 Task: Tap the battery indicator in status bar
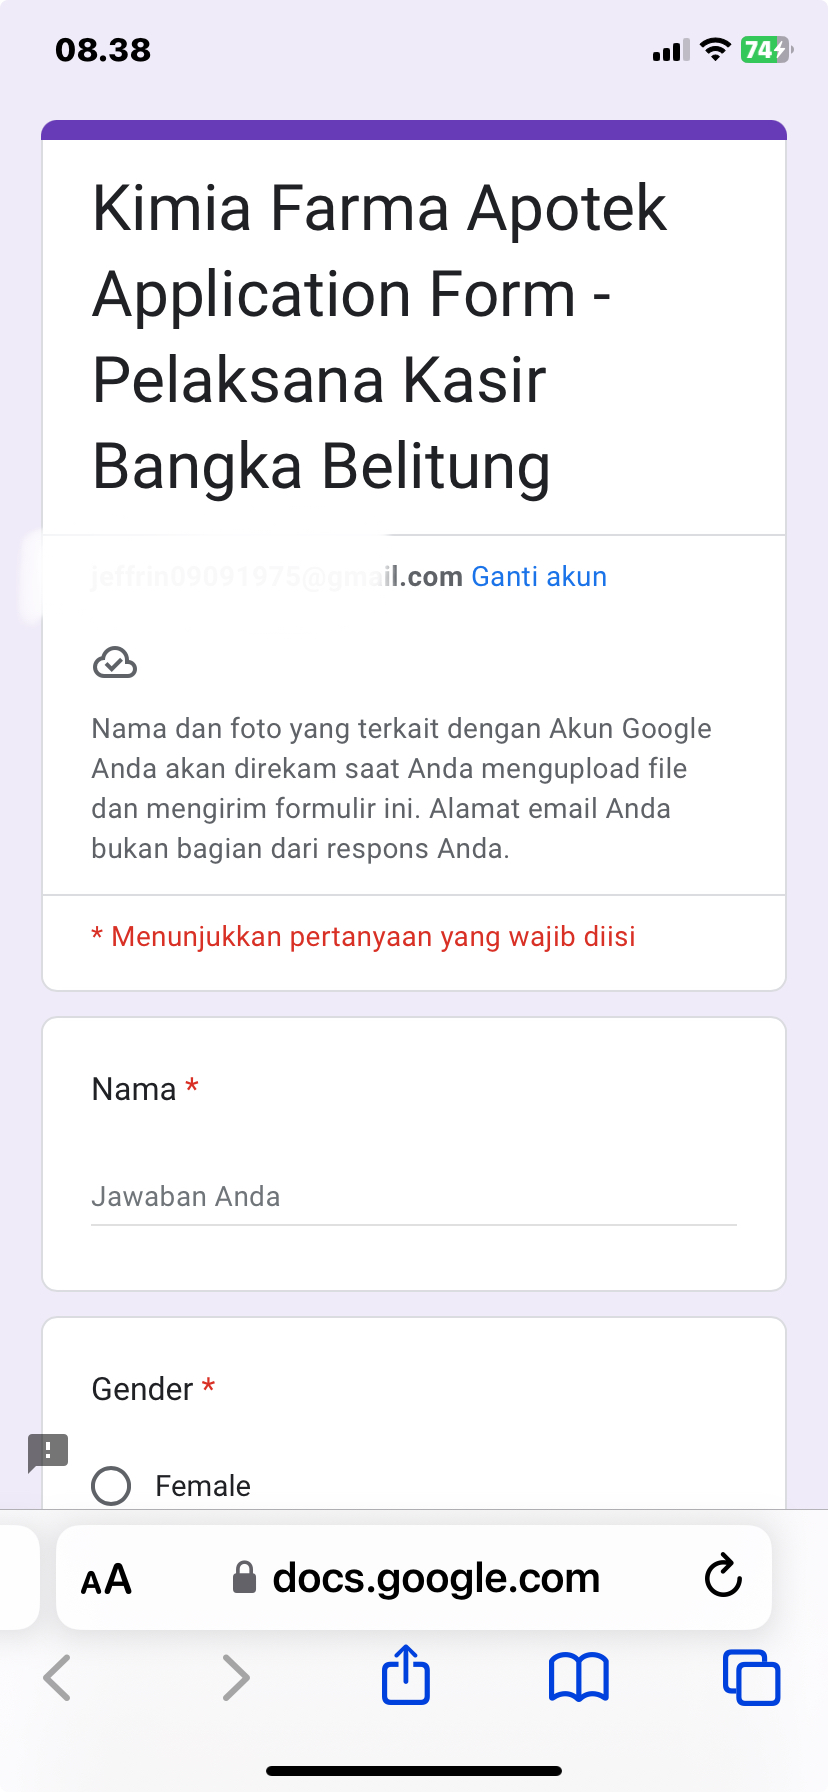[765, 50]
